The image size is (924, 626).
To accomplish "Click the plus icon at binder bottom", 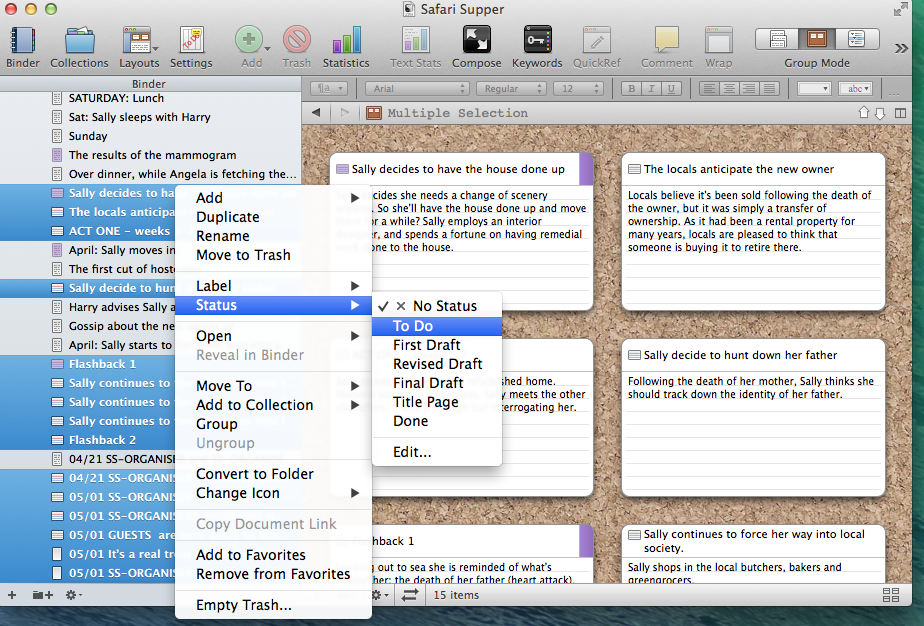I will 12,595.
